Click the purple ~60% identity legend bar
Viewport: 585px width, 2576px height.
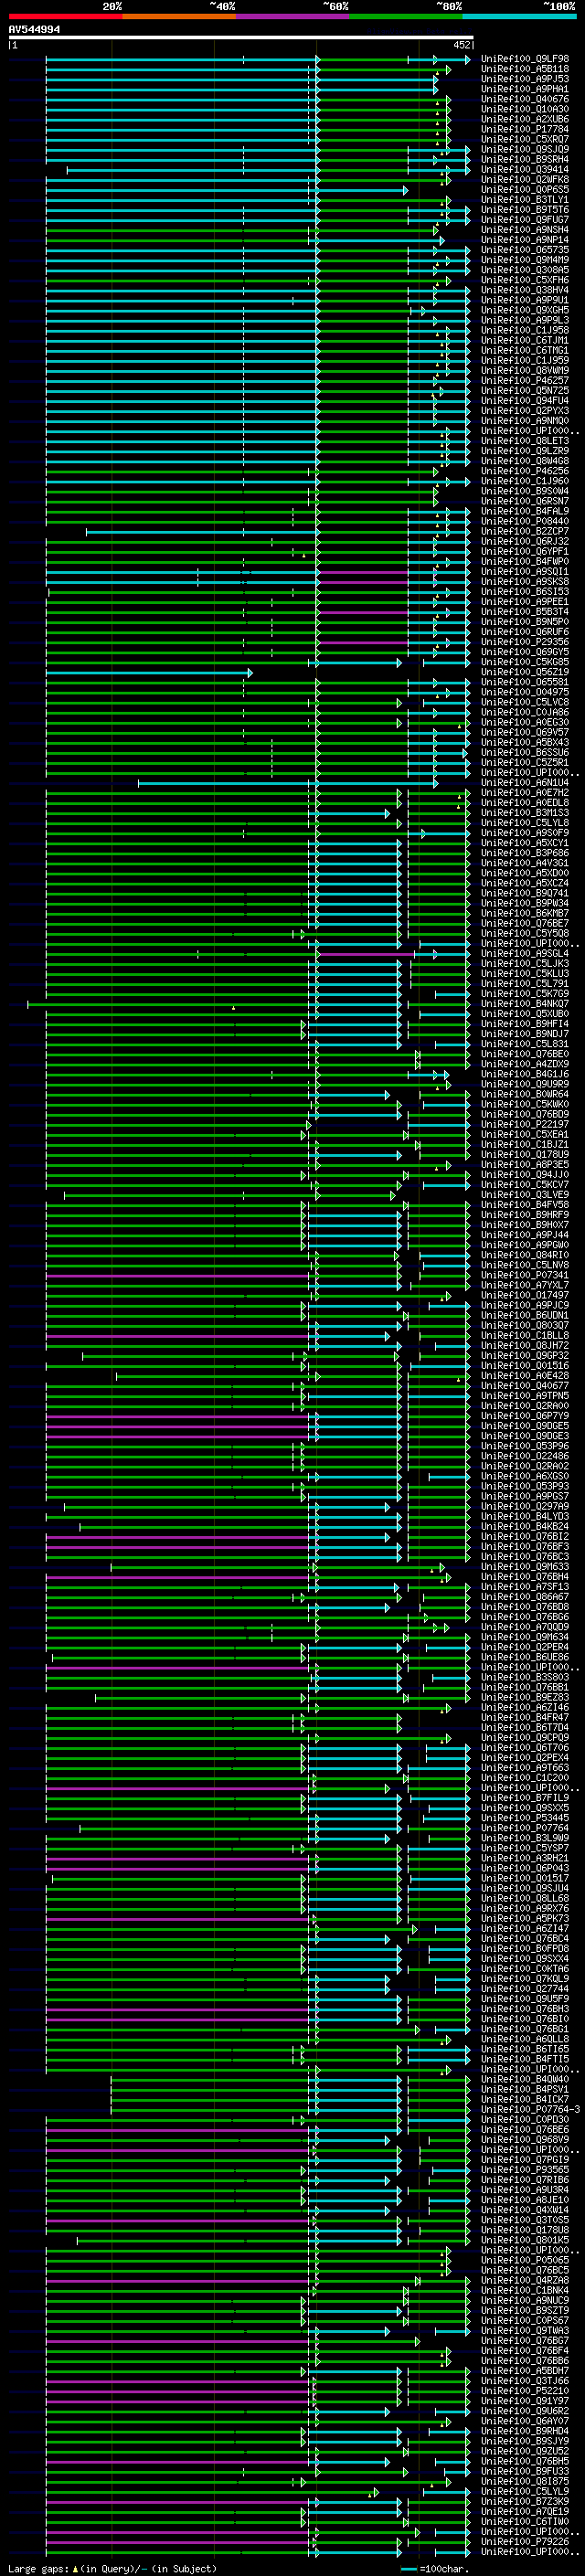coord(292,16)
